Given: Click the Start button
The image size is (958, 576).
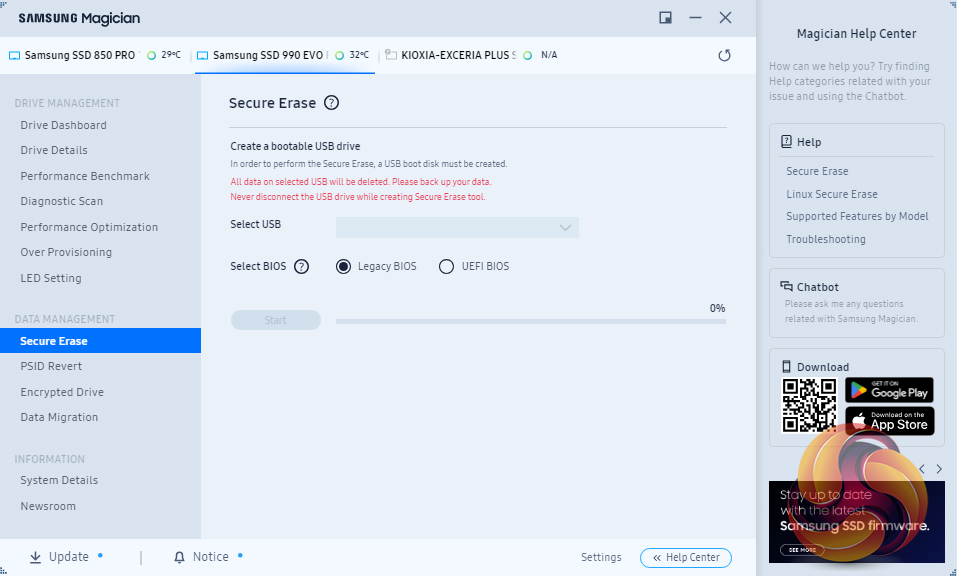Looking at the screenshot, I should 276,320.
